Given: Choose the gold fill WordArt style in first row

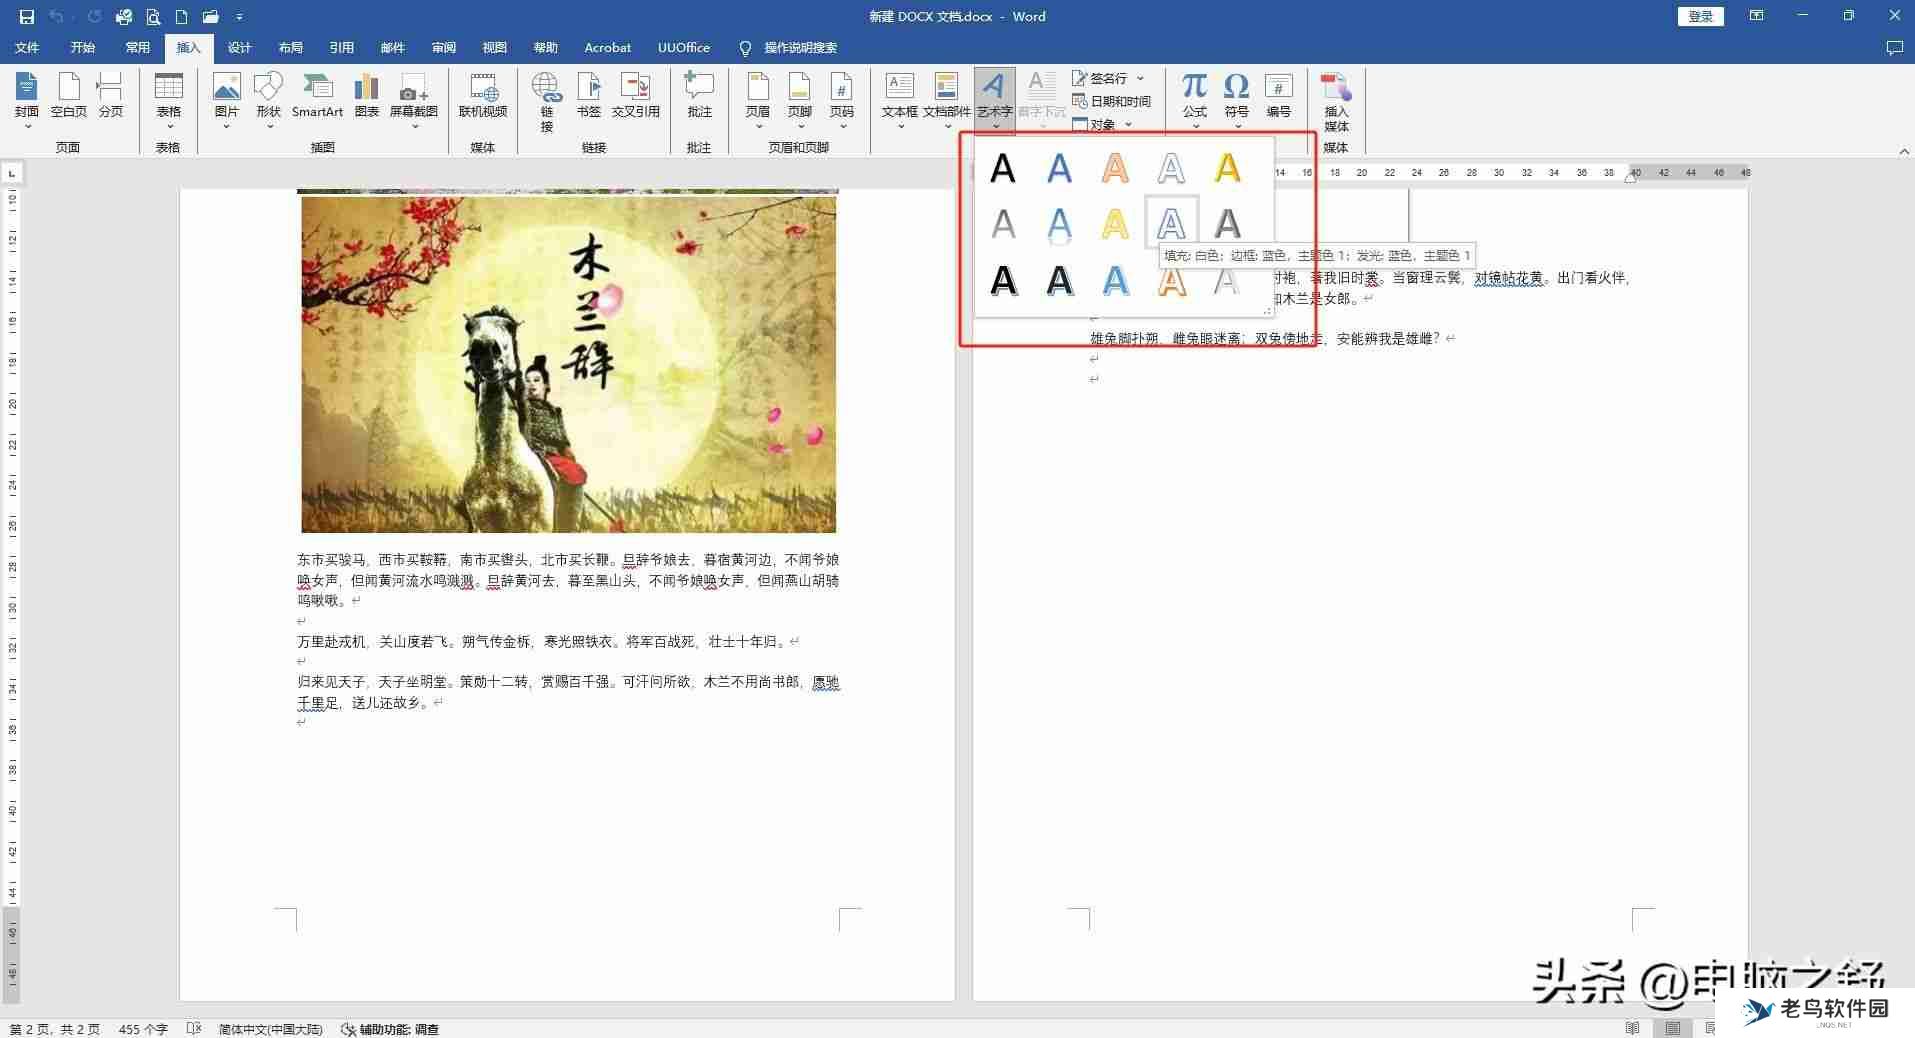Looking at the screenshot, I should [1227, 168].
